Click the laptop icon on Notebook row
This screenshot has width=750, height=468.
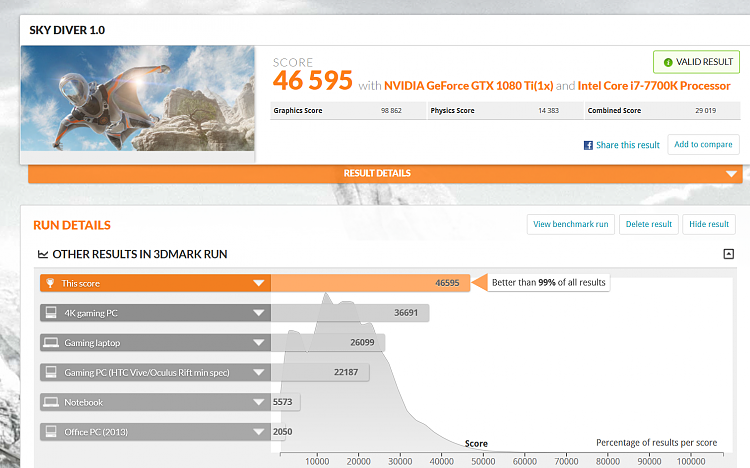51,402
